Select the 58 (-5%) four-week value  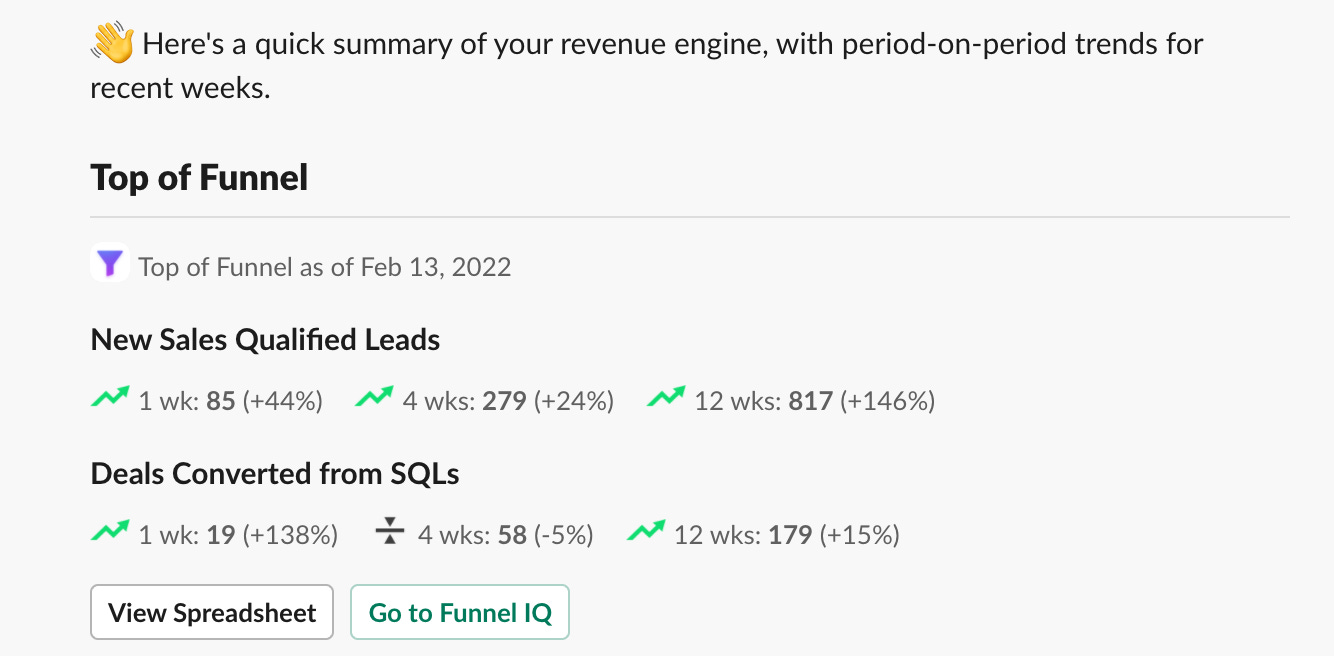[545, 535]
